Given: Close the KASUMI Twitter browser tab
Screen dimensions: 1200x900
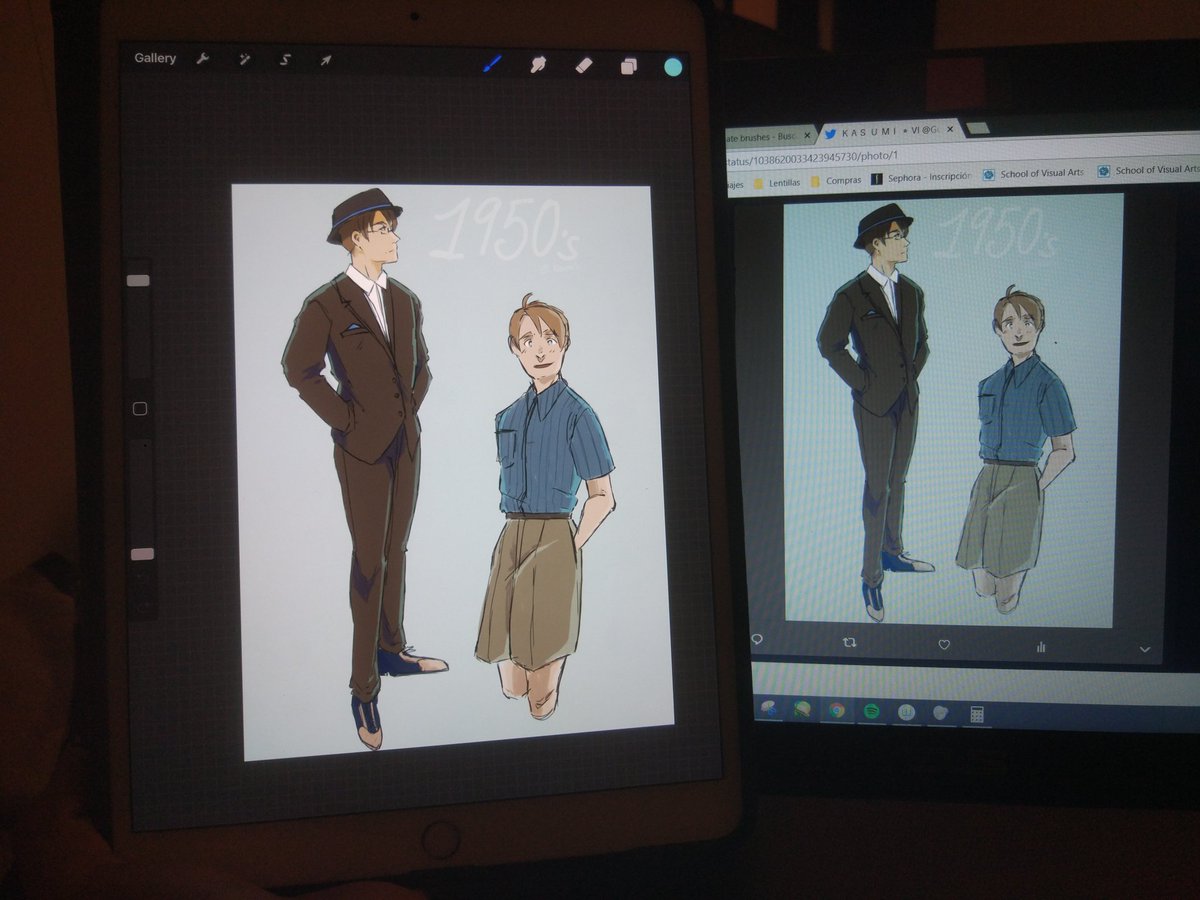Looking at the screenshot, I should pos(949,129).
